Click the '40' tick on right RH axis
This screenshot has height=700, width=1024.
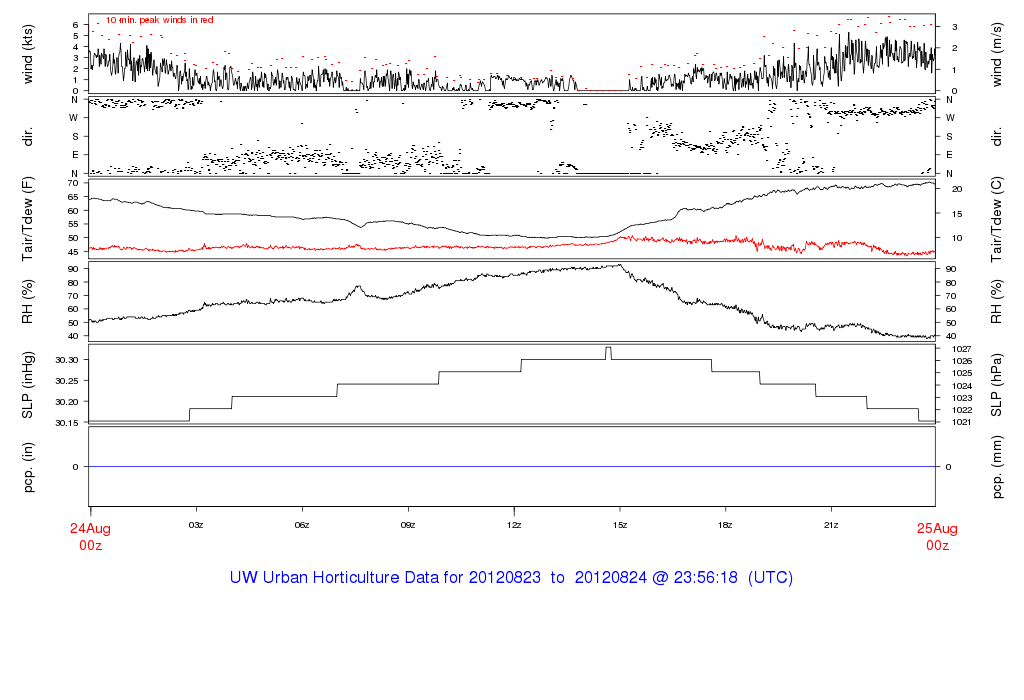tap(951, 336)
